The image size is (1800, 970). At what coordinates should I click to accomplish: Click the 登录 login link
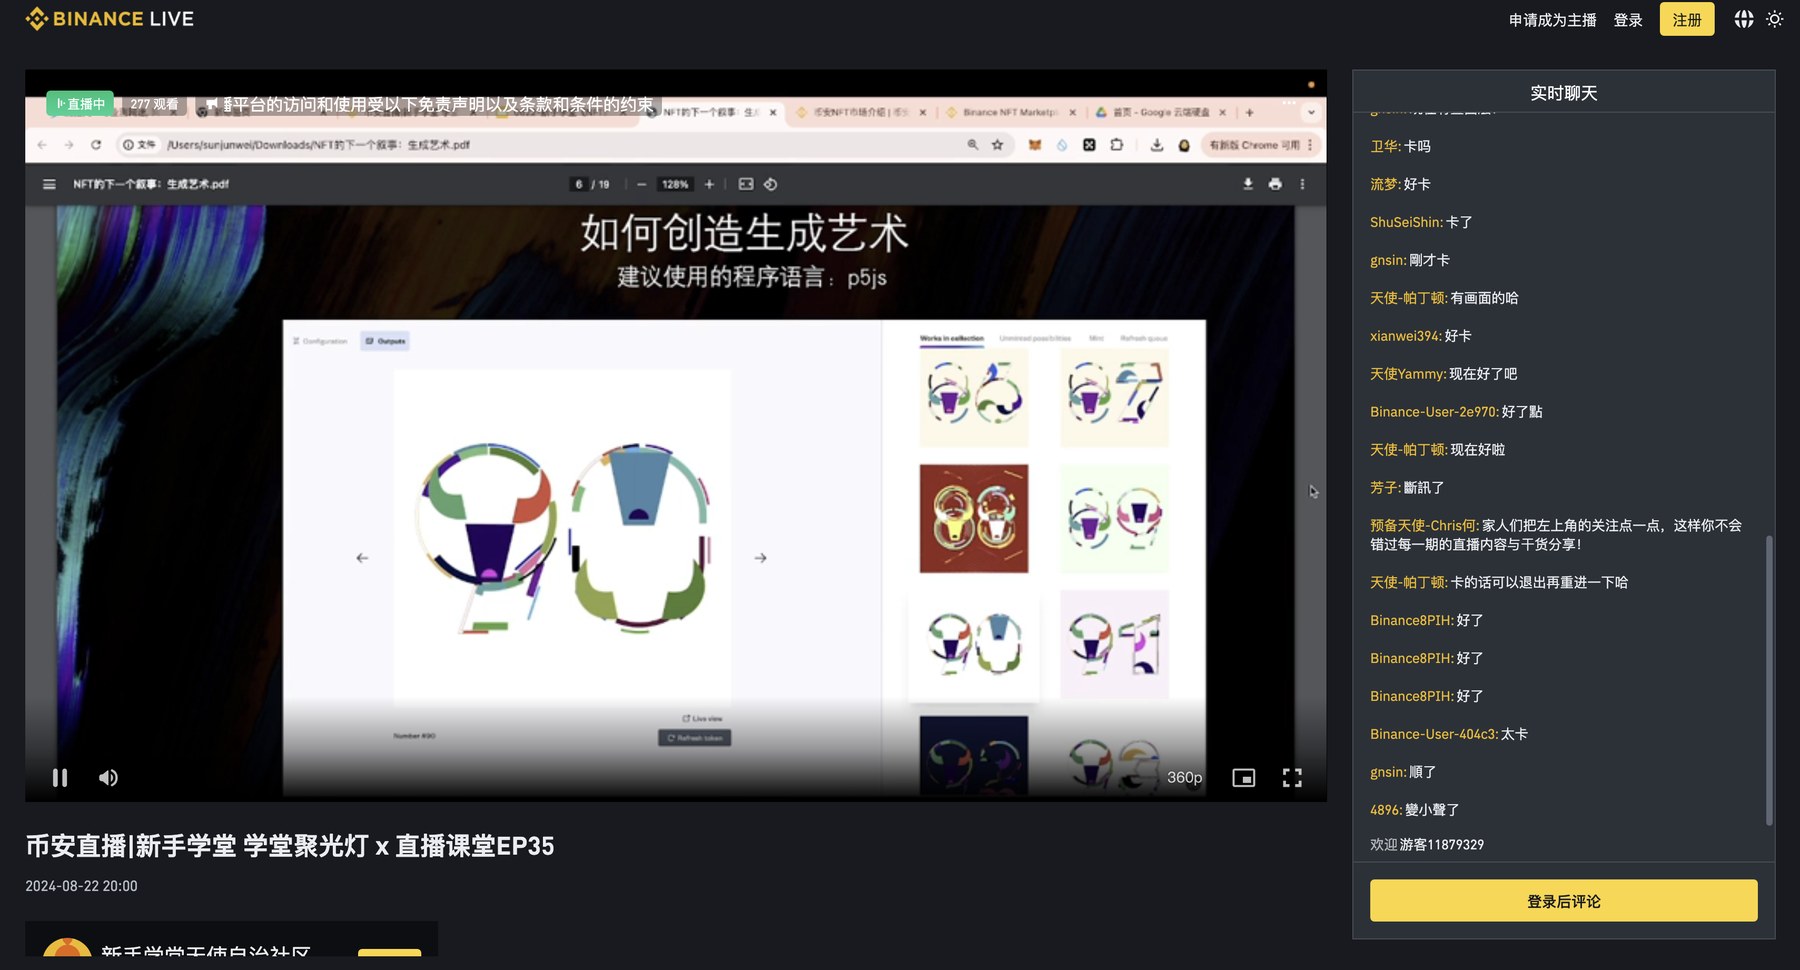click(1628, 20)
